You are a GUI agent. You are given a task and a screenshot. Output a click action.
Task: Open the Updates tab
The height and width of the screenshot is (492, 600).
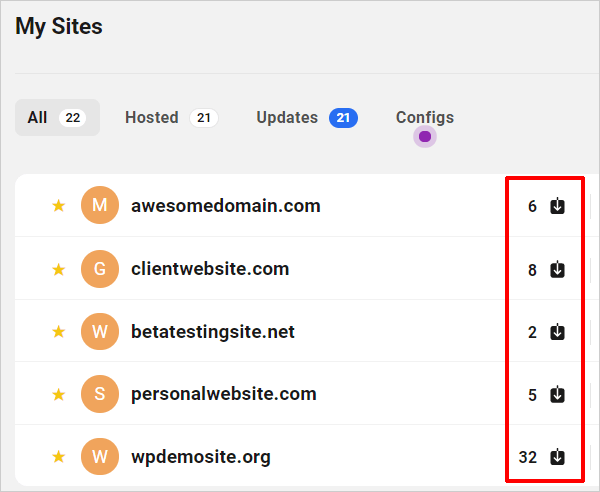(x=307, y=117)
